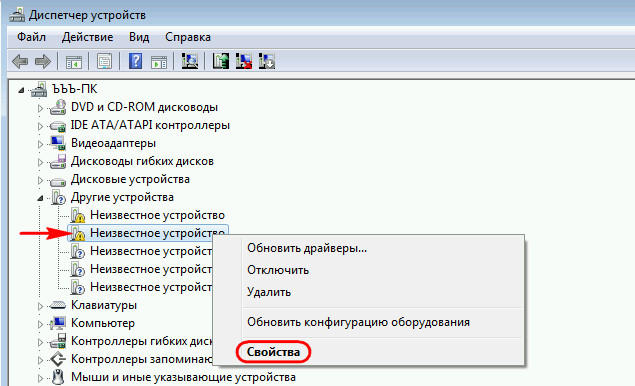This screenshot has height=386, width=635.
Task: Click the scan for hardware changes toolbar icon
Action: pyautogui.click(x=190, y=61)
